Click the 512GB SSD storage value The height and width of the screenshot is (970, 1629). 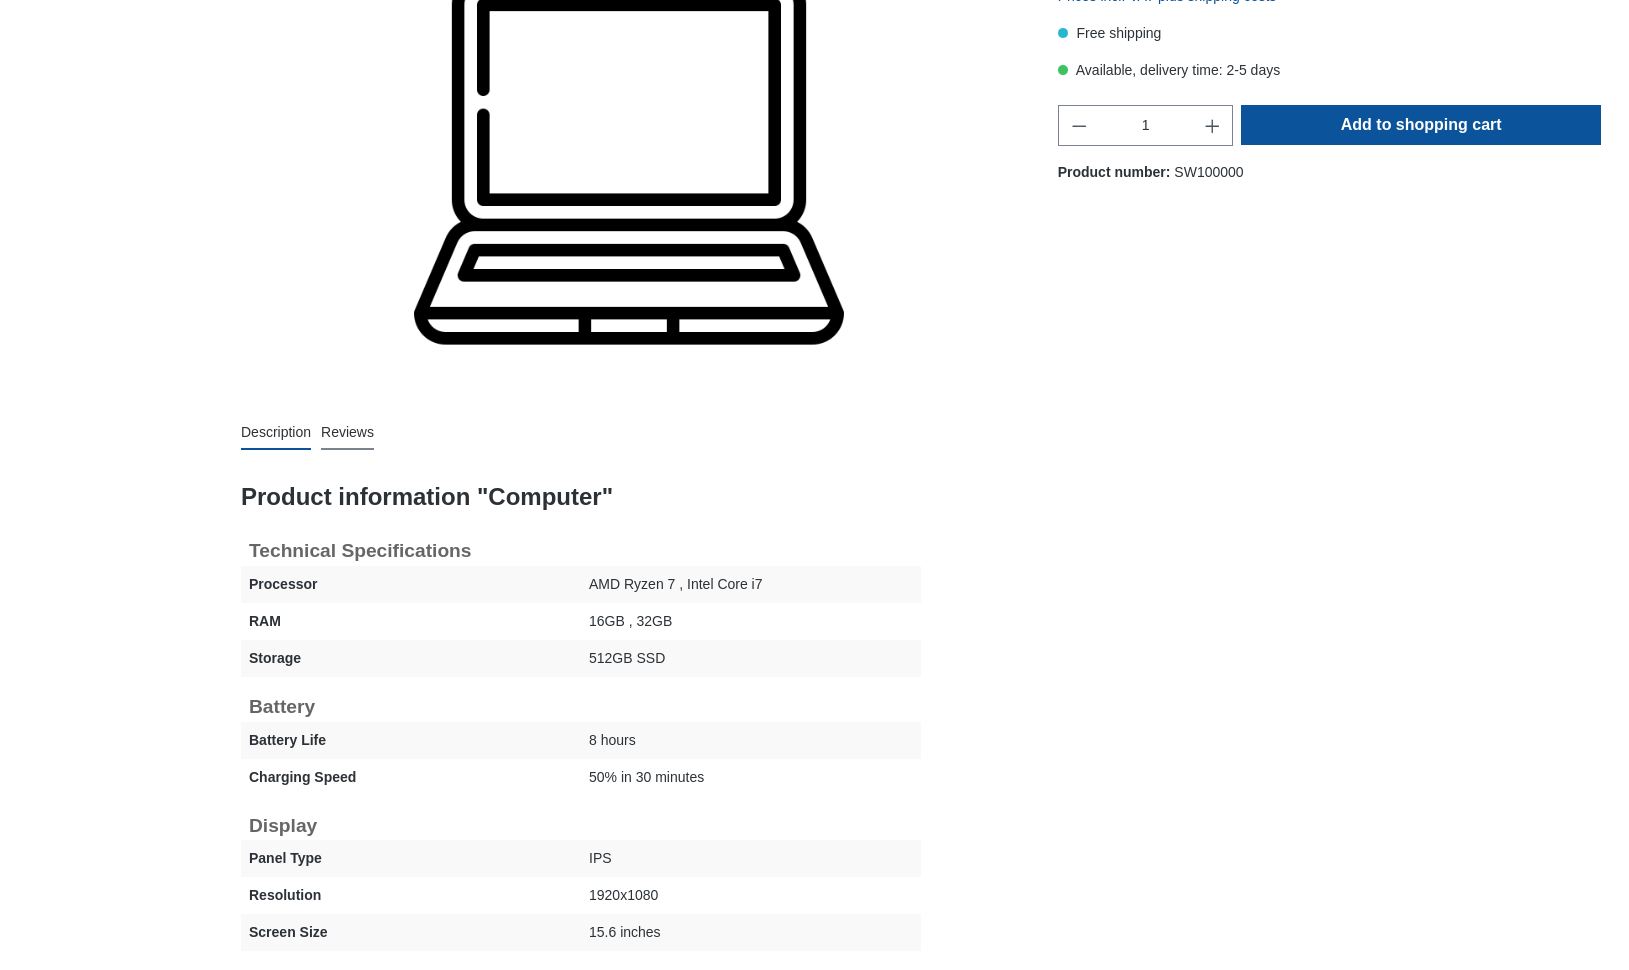pos(626,658)
